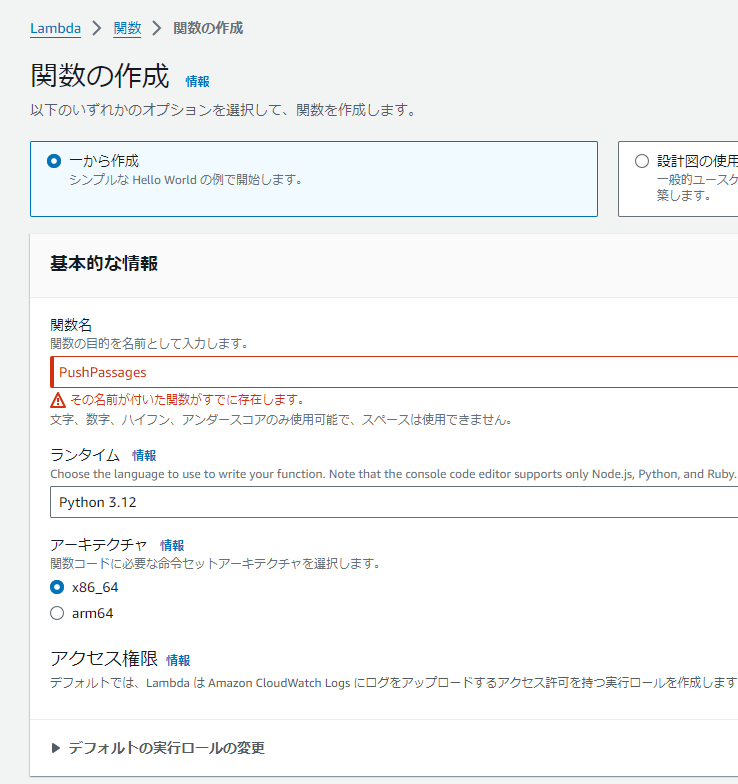The width and height of the screenshot is (738, 784).
Task: Expand デフォルトの実行ロールの変更 section
Action: click(x=158, y=748)
